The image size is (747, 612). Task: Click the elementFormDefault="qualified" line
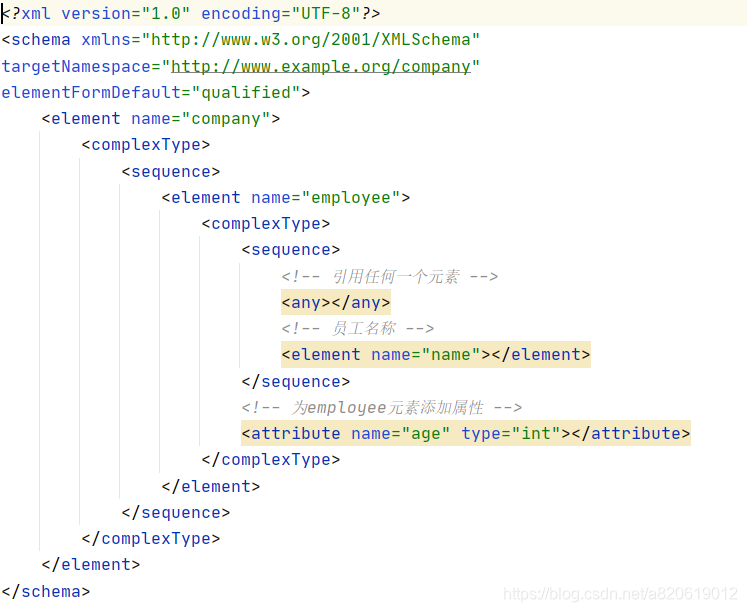pyautogui.click(x=156, y=92)
